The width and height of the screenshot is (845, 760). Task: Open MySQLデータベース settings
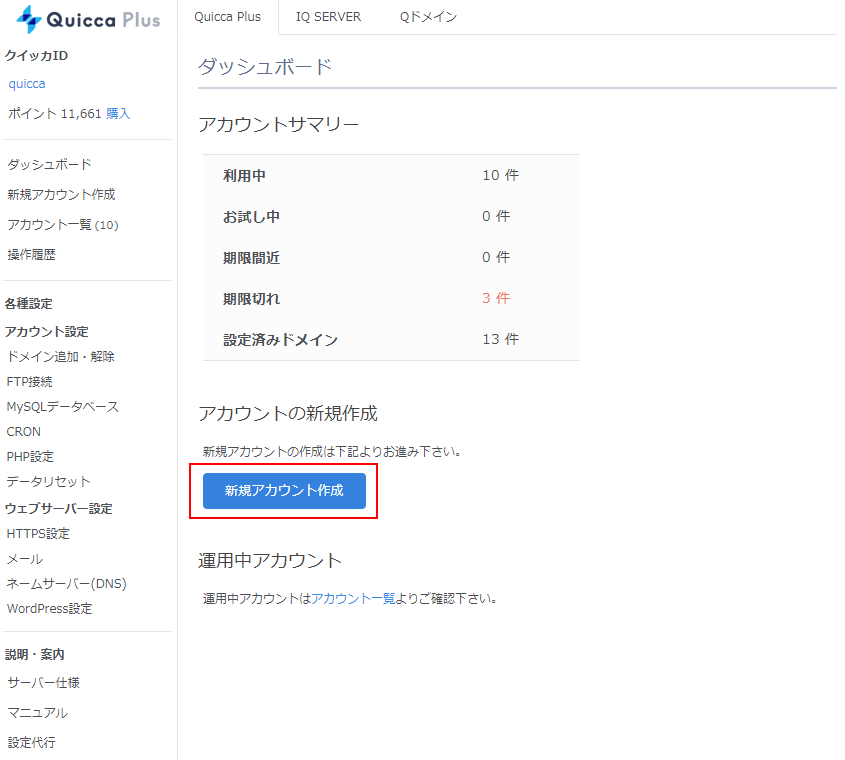coord(63,406)
